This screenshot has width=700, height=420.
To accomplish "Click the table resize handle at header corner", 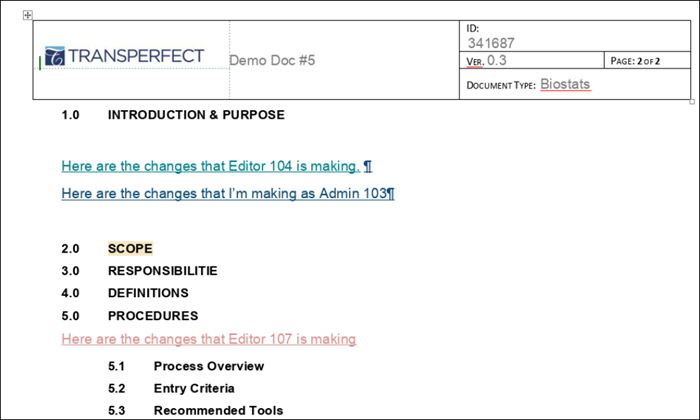I will [693, 101].
